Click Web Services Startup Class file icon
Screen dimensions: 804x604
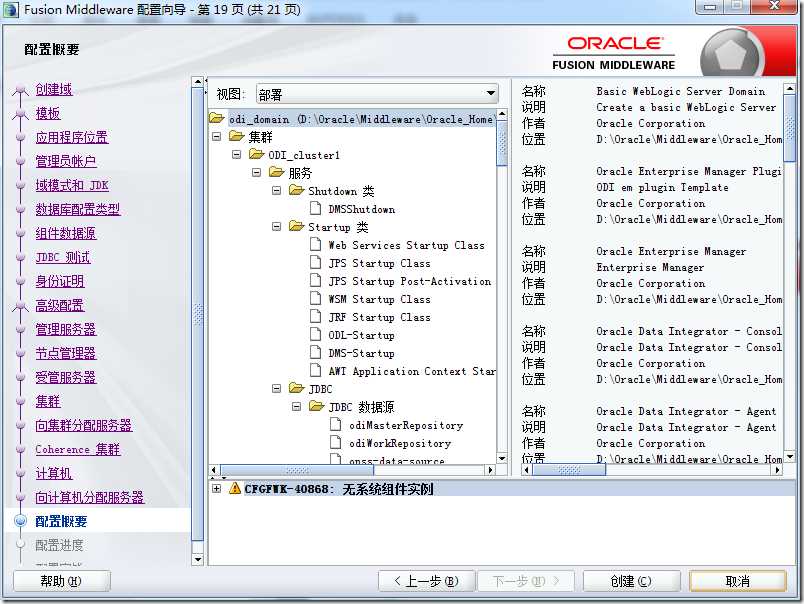click(316, 244)
